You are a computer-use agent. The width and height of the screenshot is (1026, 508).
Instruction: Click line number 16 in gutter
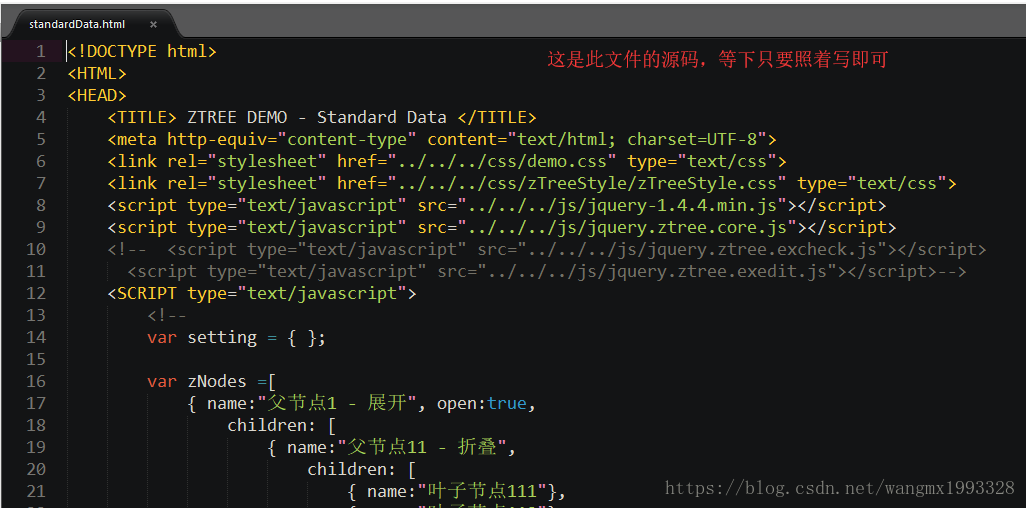click(x=36, y=382)
